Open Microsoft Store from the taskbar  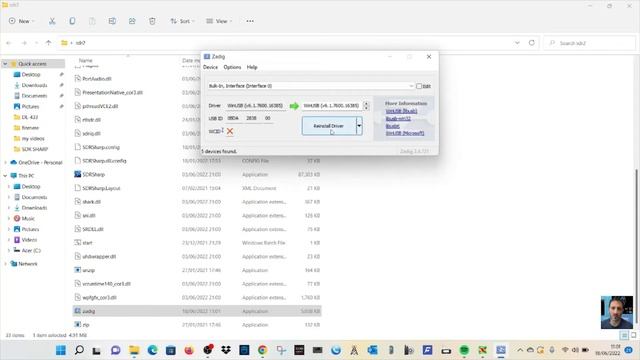pos(171,350)
